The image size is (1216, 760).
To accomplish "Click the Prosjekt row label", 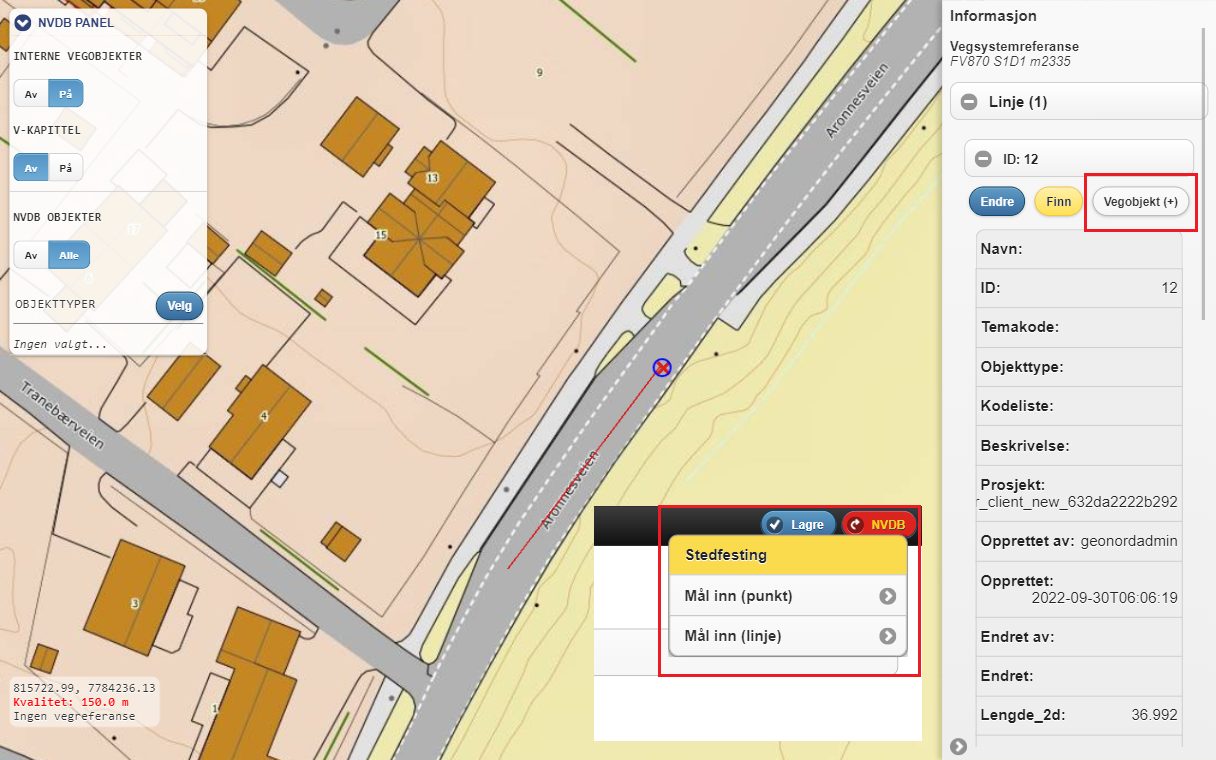I will (1012, 484).
